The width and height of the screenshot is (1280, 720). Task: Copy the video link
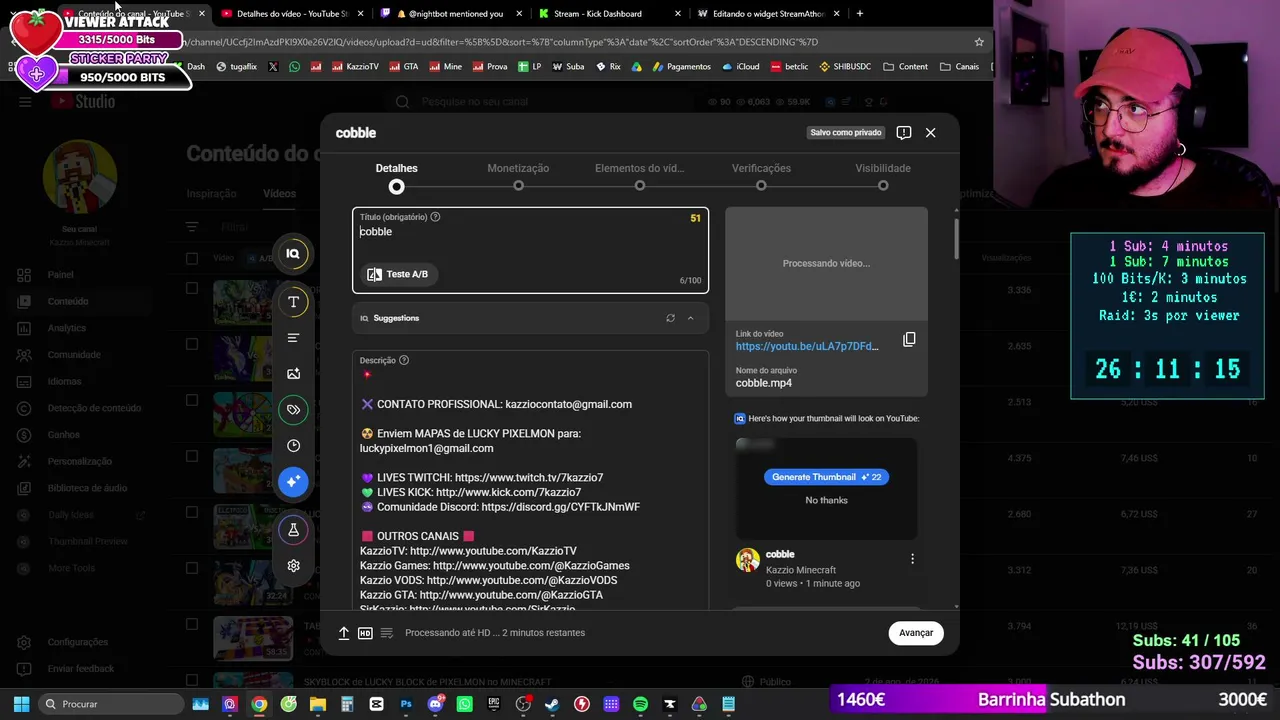tap(909, 340)
